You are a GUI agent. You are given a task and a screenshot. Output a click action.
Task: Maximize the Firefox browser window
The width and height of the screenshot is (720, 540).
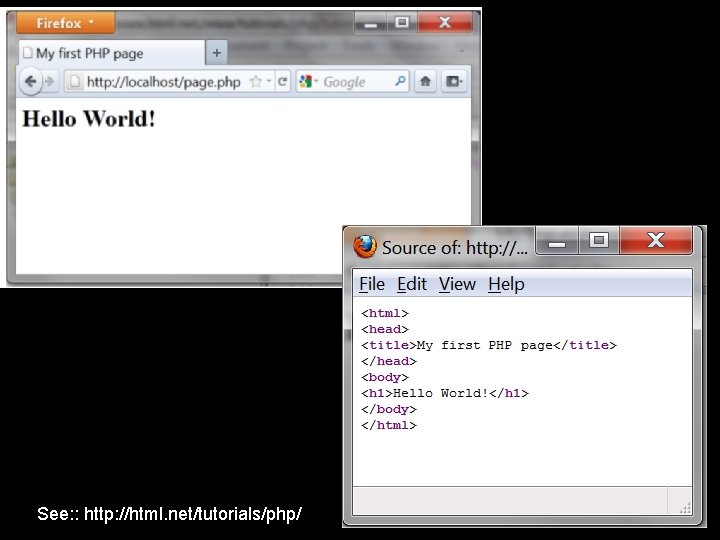coord(402,22)
